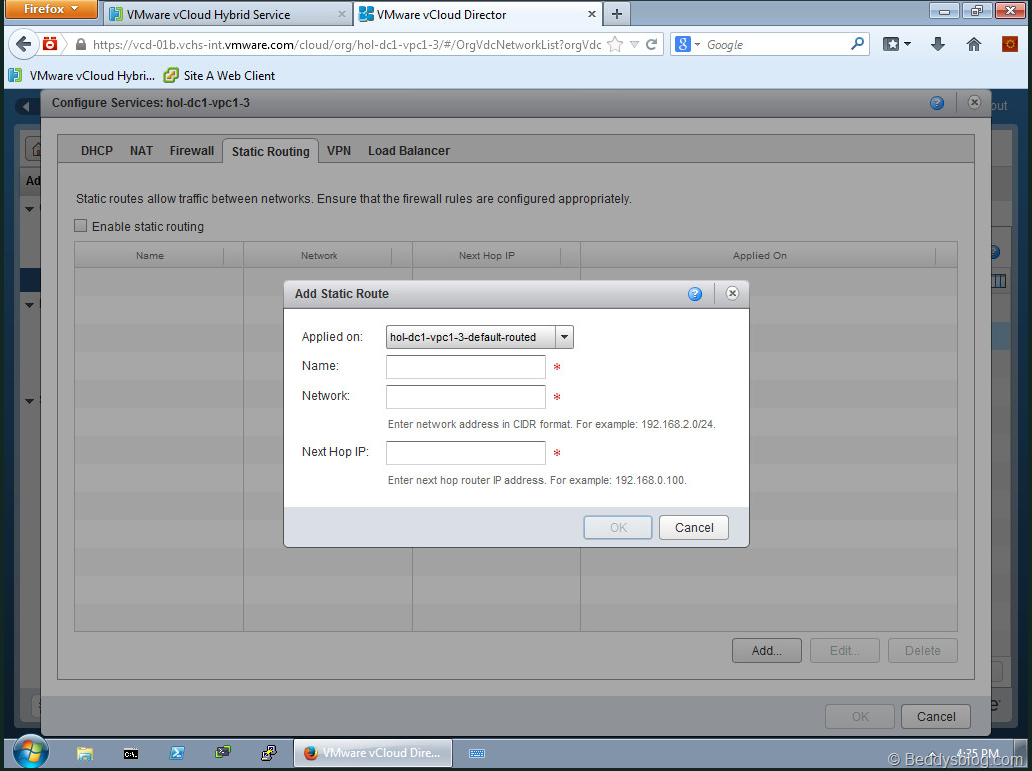Screen dimensions: 1032x771
Task: Cancel the Add Static Route dialog
Action: point(694,527)
